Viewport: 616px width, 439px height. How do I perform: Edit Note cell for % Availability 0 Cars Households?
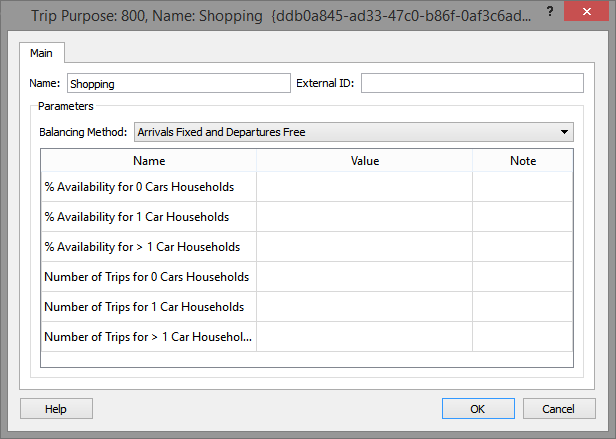[522, 187]
